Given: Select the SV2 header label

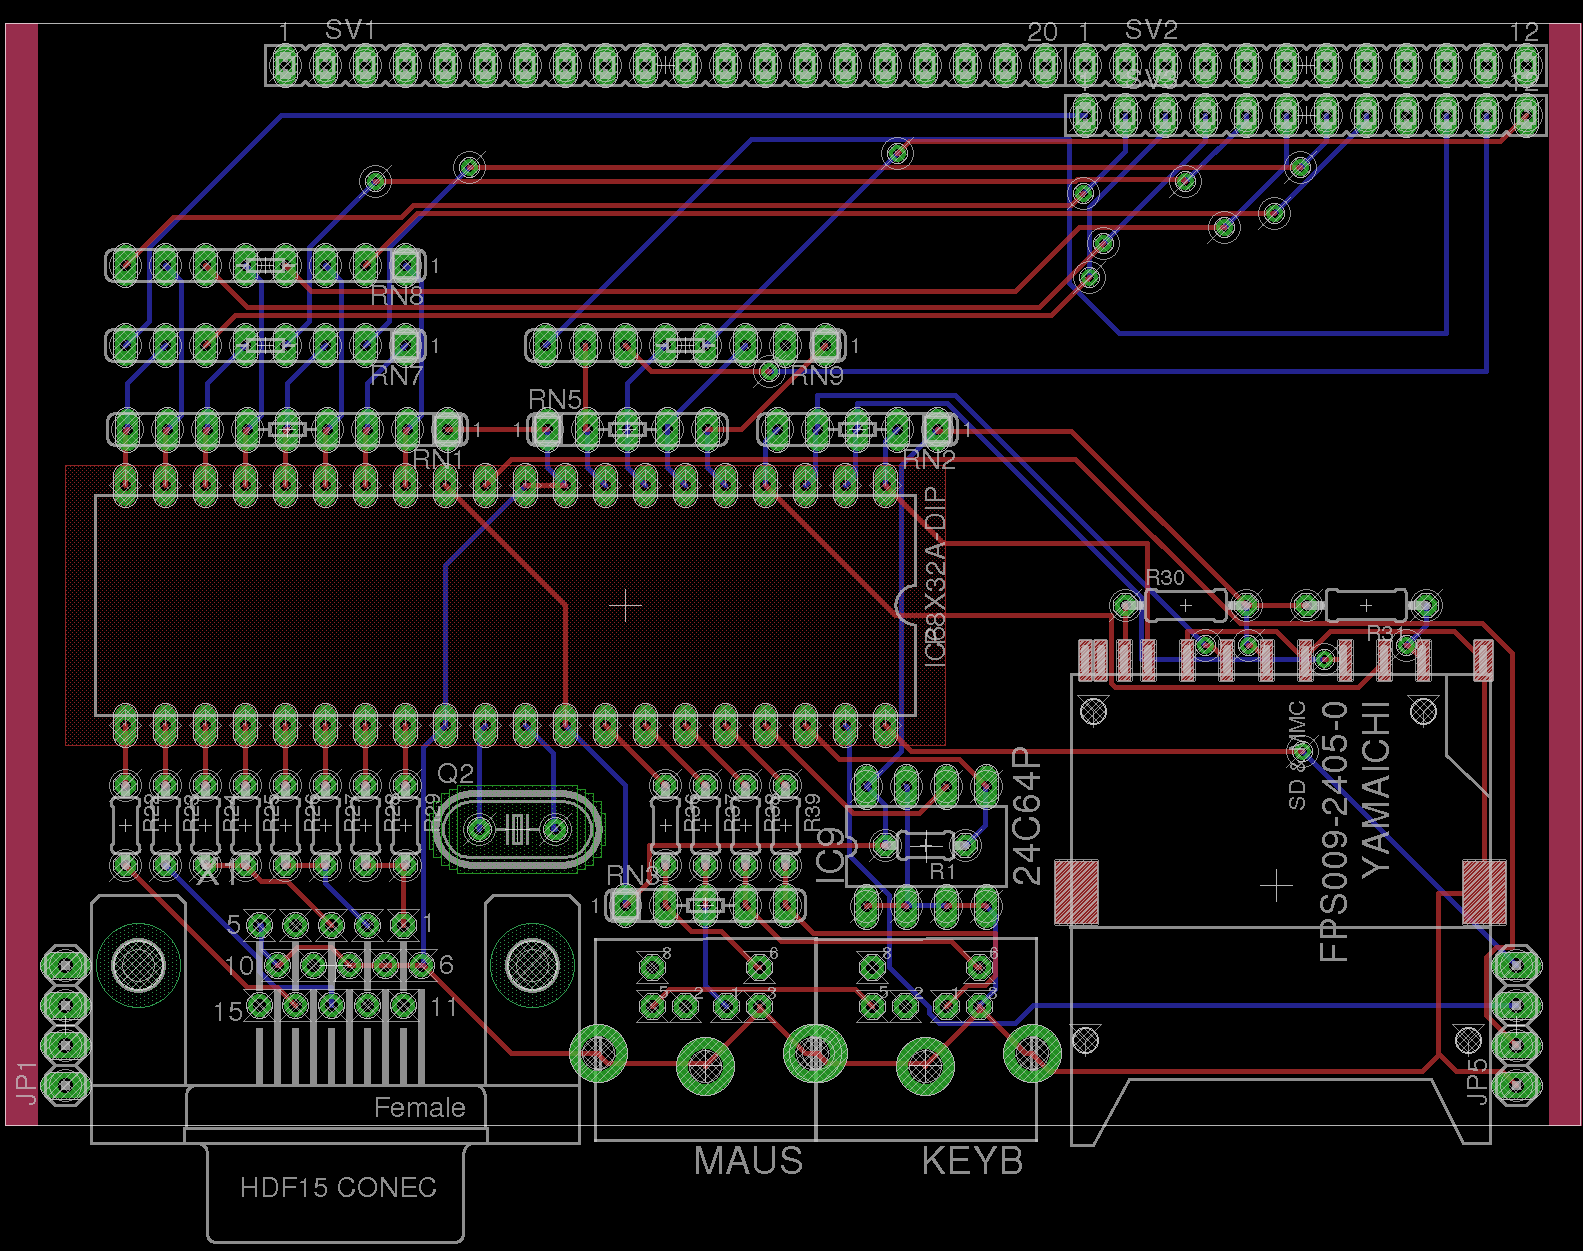Looking at the screenshot, I should pyautogui.click(x=1151, y=30).
